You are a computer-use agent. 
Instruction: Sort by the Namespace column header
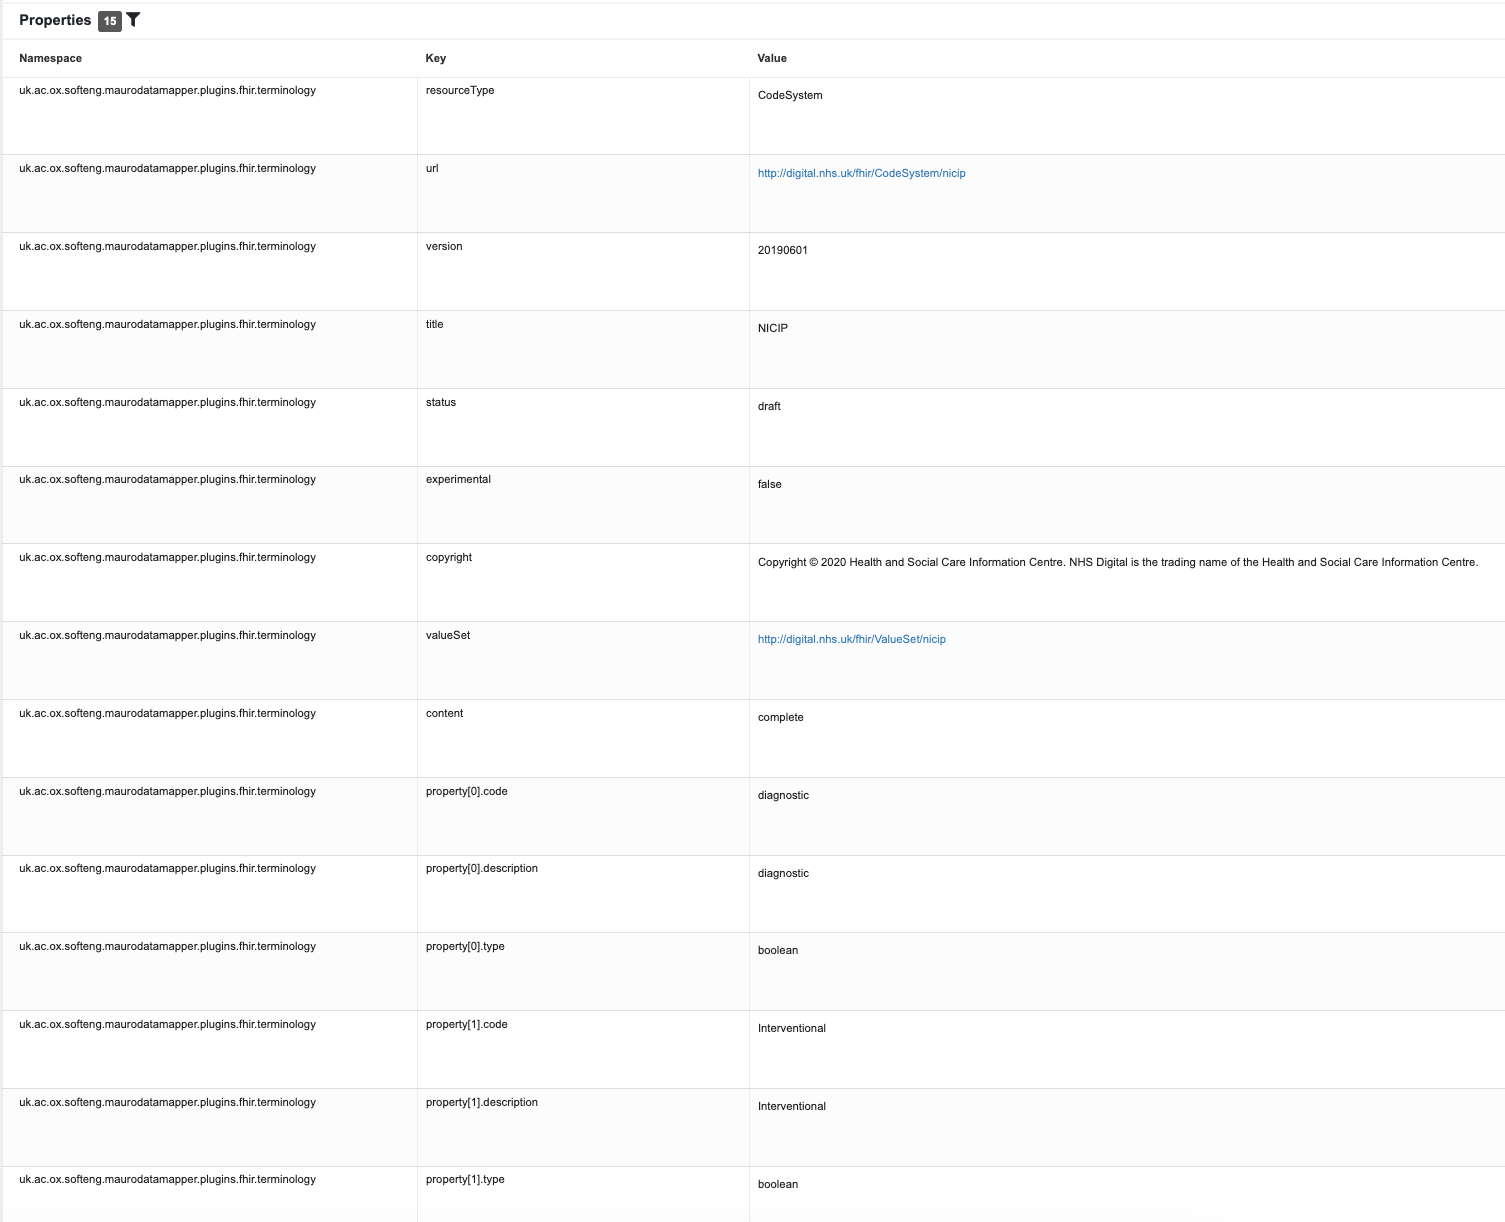point(50,58)
